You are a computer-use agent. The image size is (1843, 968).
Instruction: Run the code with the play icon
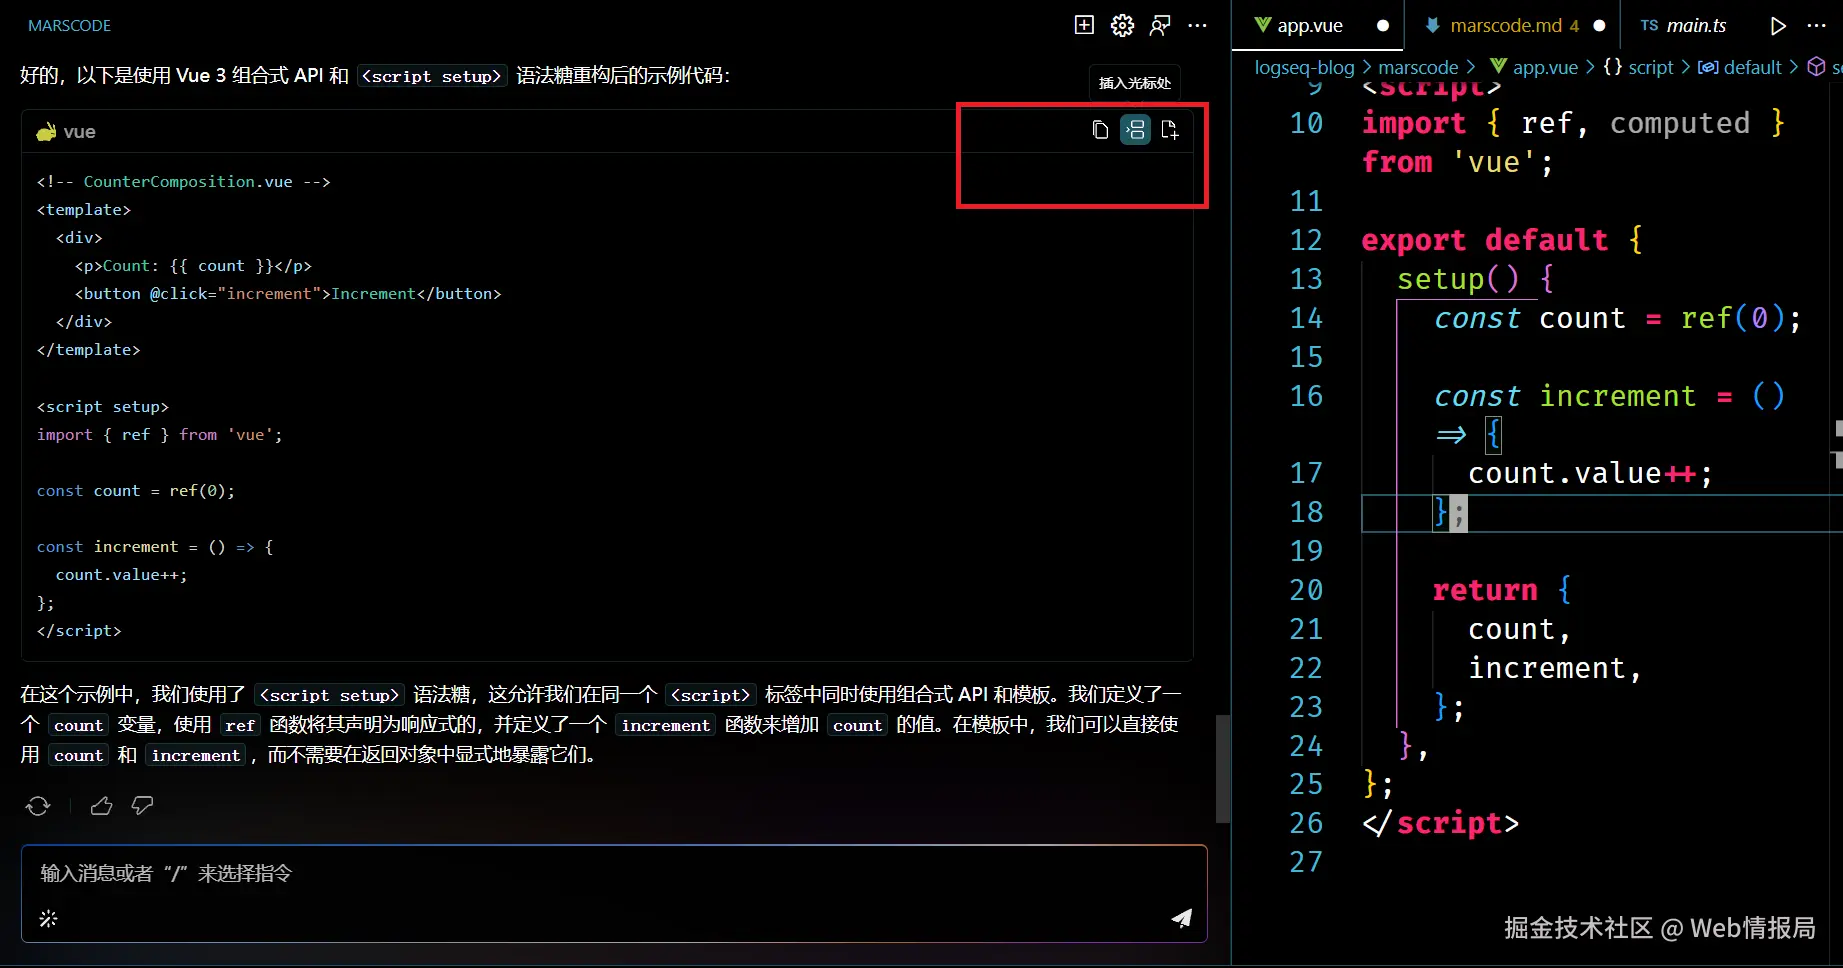pos(1778,26)
